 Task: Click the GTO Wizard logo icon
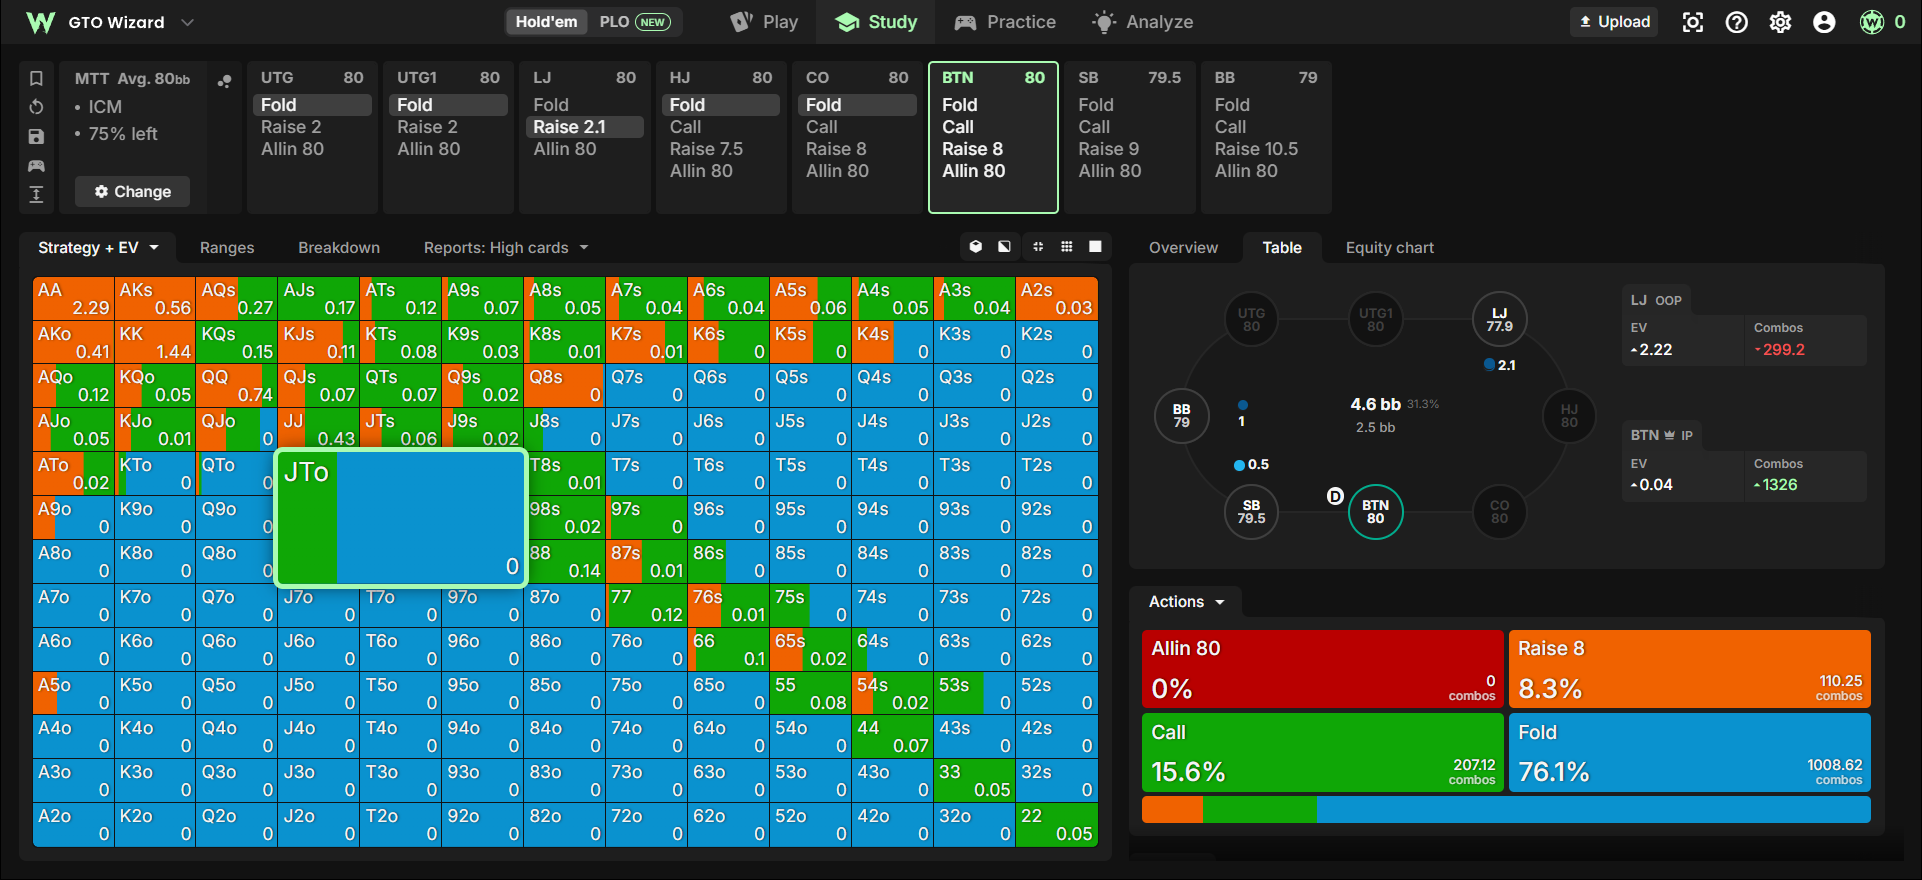coord(40,22)
